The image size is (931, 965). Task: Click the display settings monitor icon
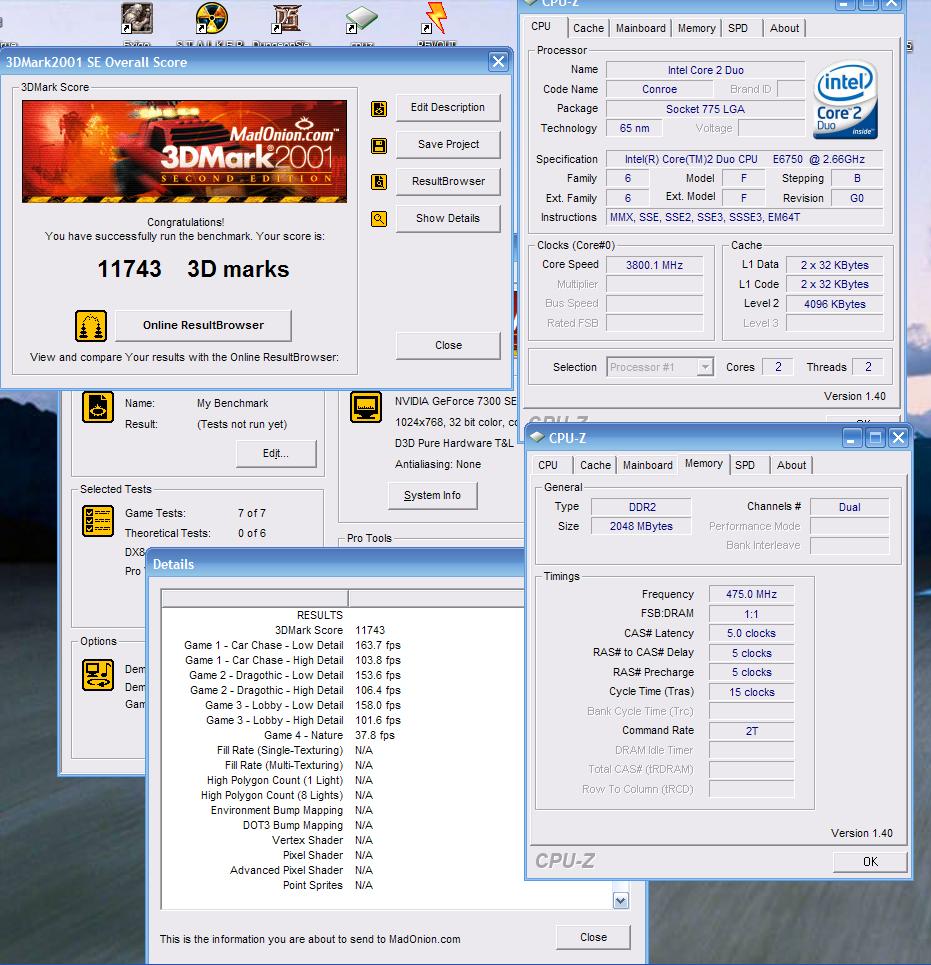point(366,407)
